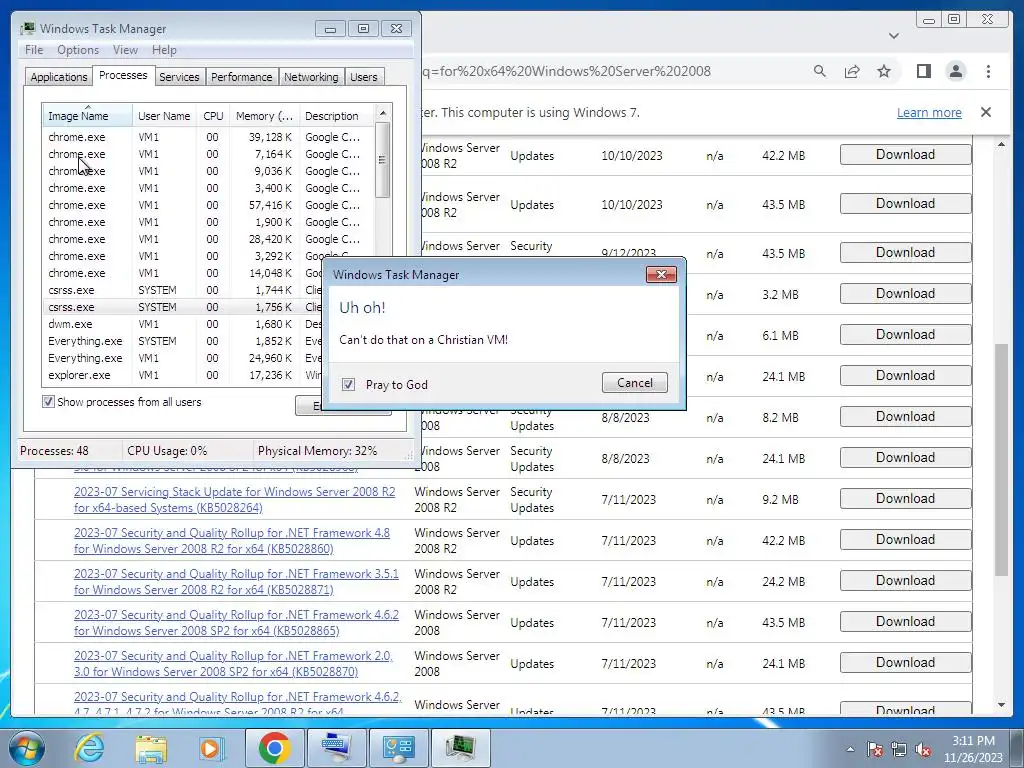Download the 6.1 MB update
This screenshot has height=768, width=1024.
point(905,335)
